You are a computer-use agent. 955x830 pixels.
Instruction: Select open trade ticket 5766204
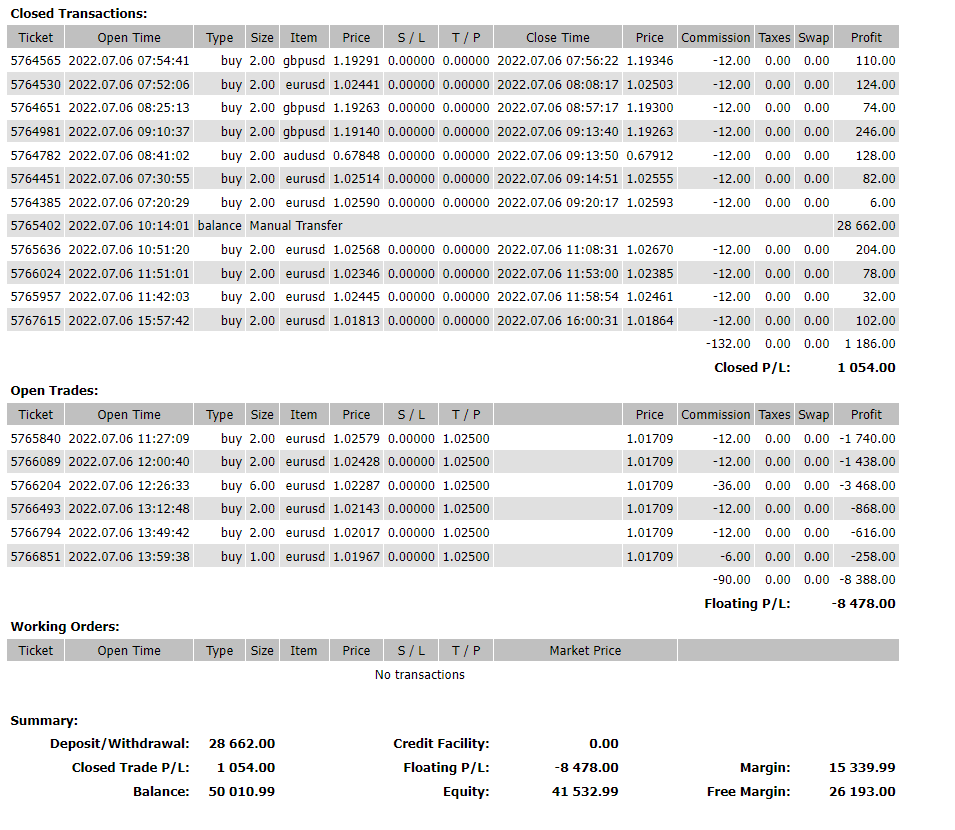coord(36,485)
